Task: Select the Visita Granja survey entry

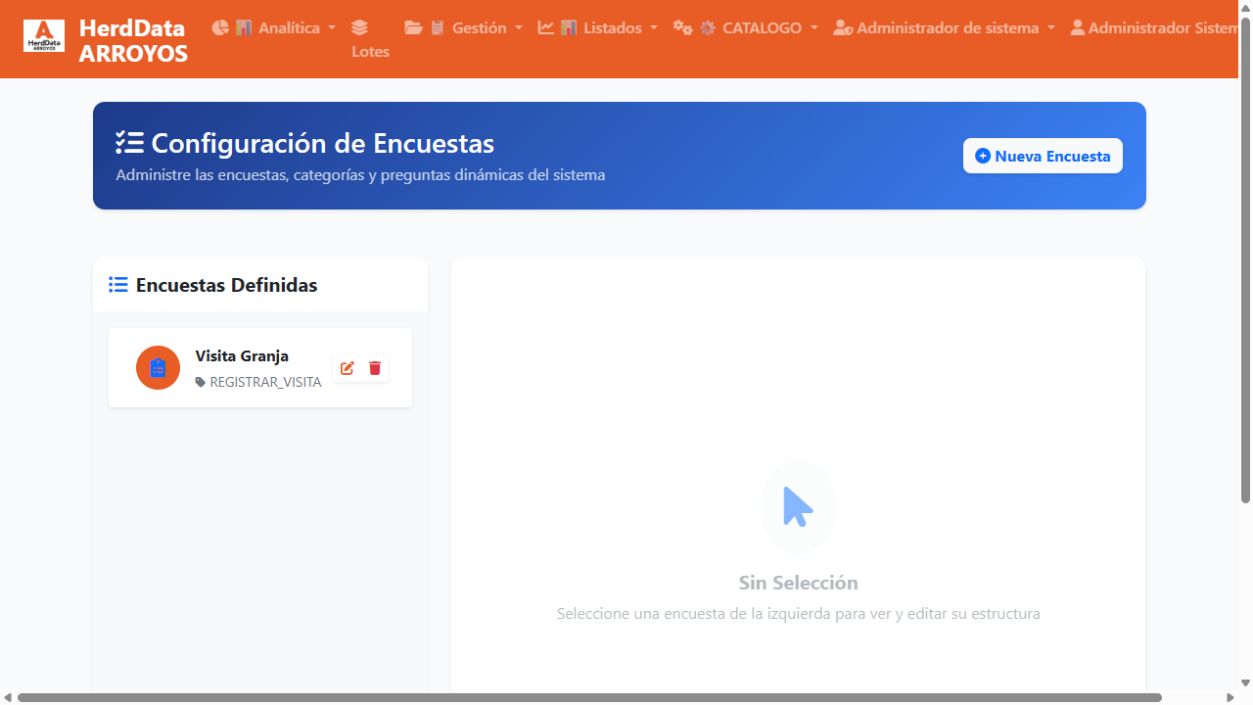Action: (260, 368)
